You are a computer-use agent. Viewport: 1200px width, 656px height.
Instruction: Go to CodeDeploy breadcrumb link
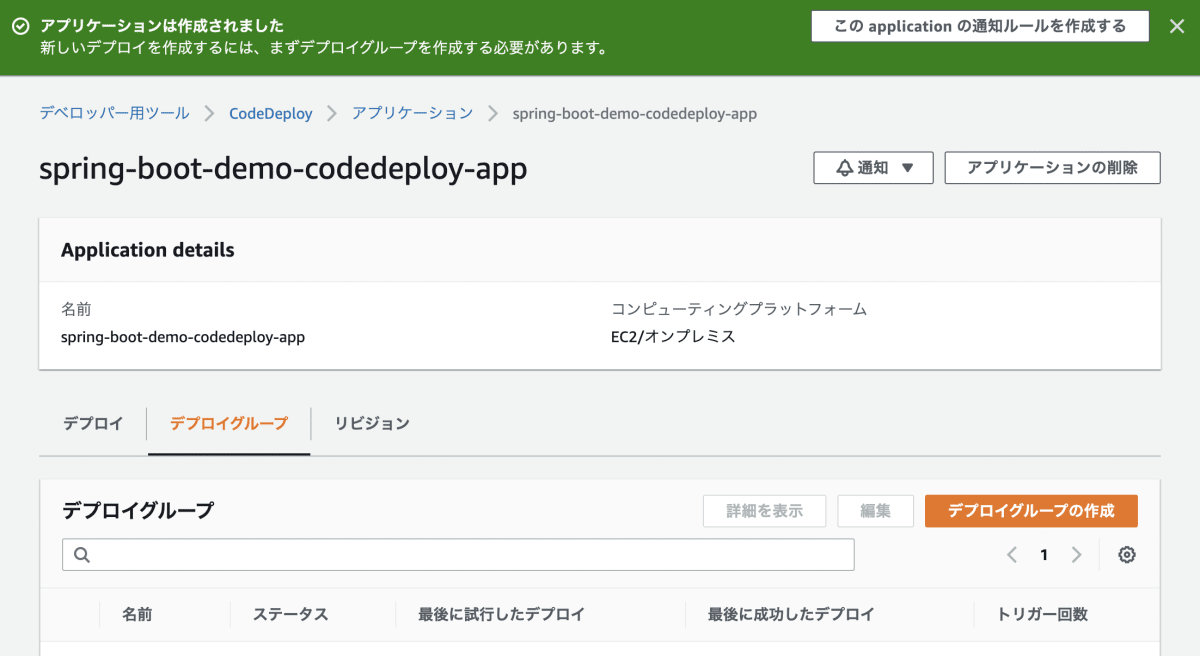tap(271, 113)
